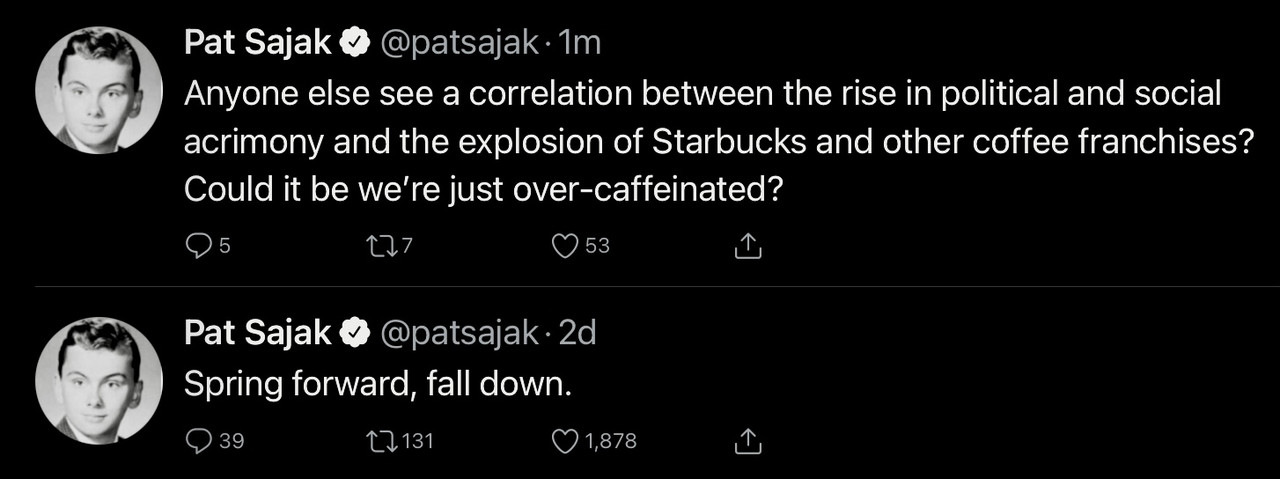Click Pat Sajak's name on the coffee tweet
The image size is (1280, 479).
click(x=258, y=43)
